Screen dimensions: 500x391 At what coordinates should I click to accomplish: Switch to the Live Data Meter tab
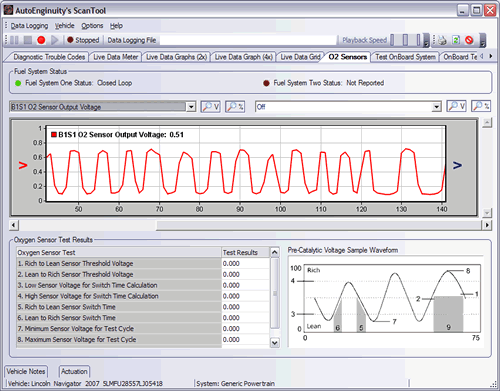pos(115,57)
